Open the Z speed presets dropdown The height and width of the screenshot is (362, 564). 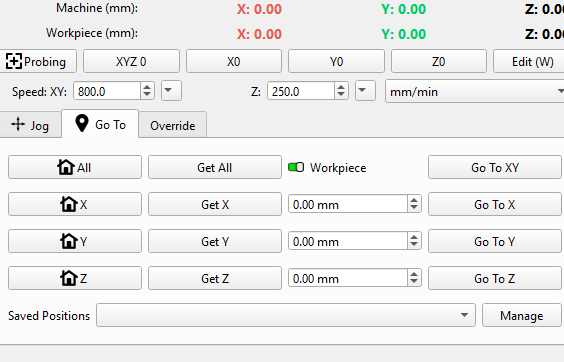(x=365, y=91)
